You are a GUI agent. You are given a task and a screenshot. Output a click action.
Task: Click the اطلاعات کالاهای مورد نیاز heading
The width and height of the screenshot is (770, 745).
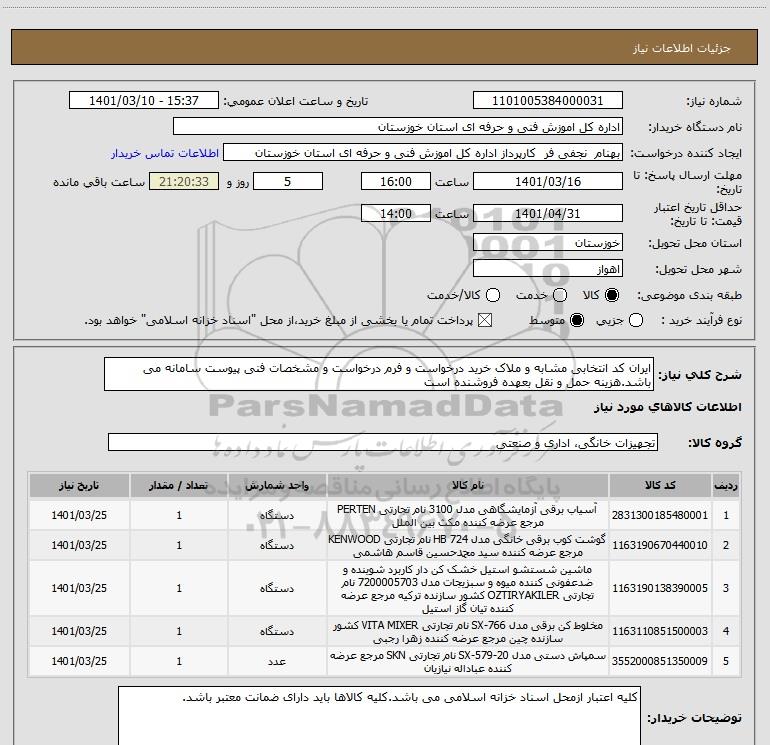click(668, 407)
